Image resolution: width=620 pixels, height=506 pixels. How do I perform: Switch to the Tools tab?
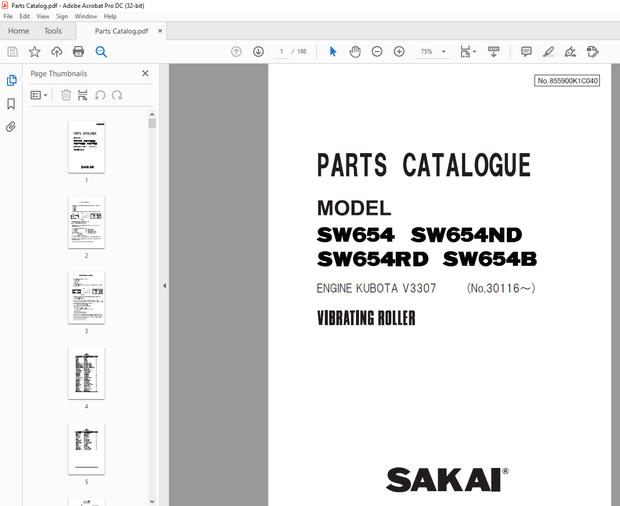click(x=53, y=31)
